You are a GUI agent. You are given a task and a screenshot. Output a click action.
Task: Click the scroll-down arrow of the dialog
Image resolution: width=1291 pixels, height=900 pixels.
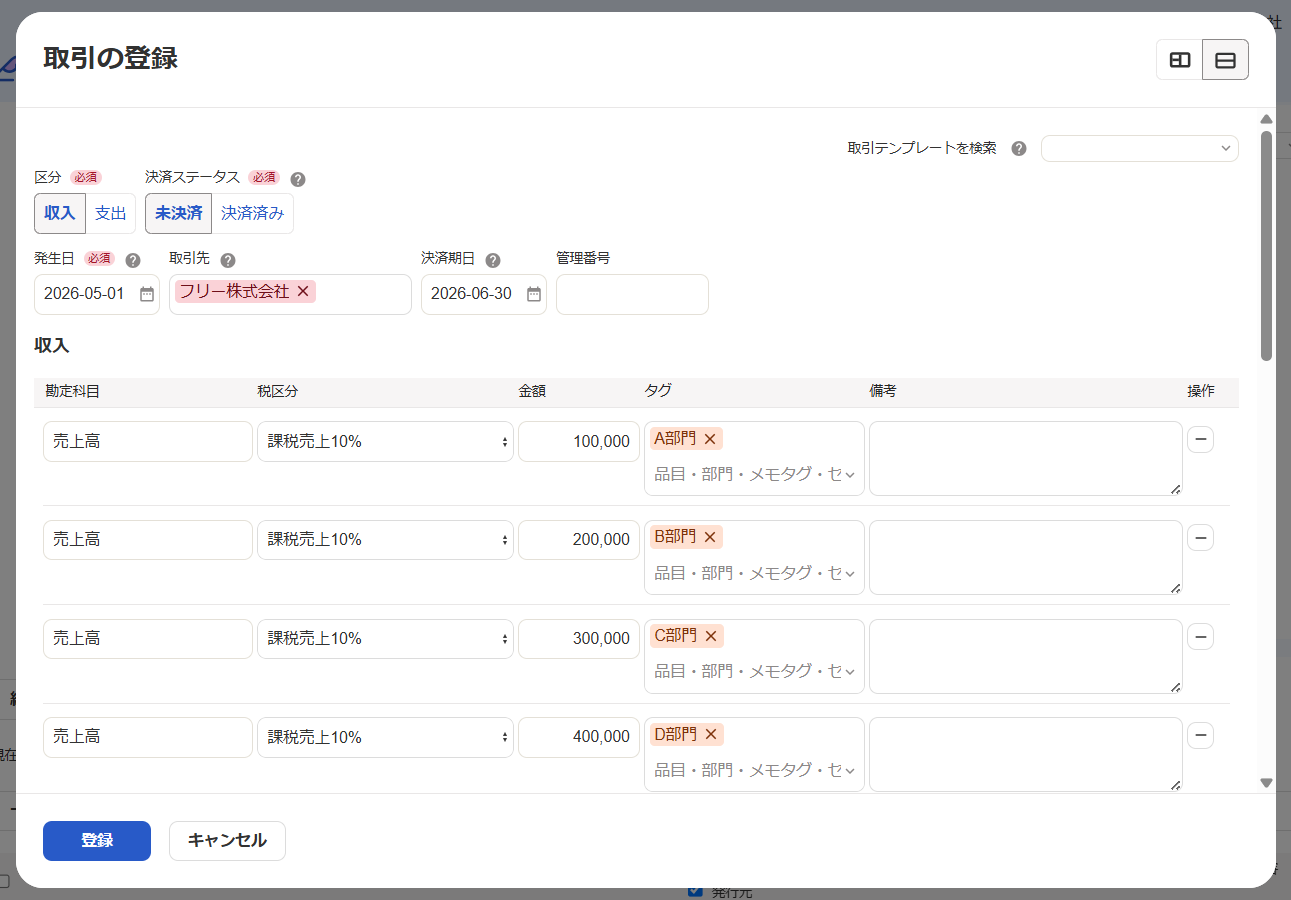1266,783
